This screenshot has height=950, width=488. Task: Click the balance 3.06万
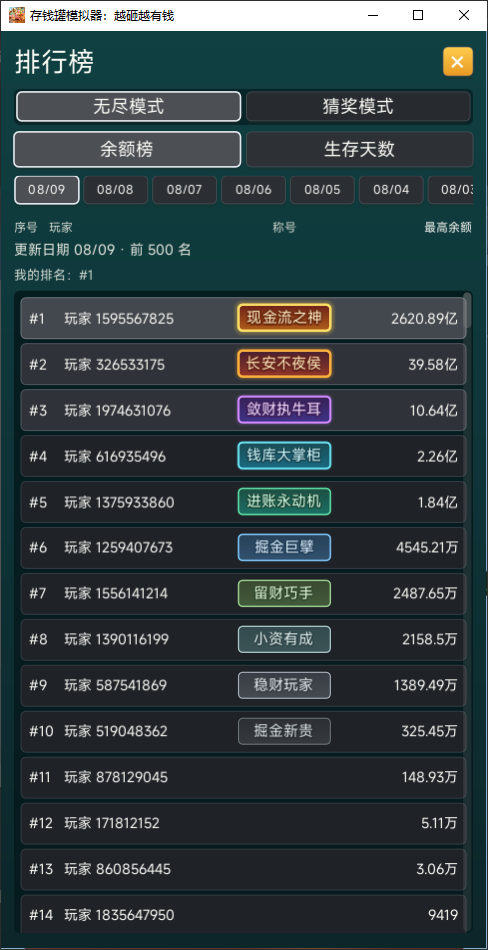[x=437, y=870]
